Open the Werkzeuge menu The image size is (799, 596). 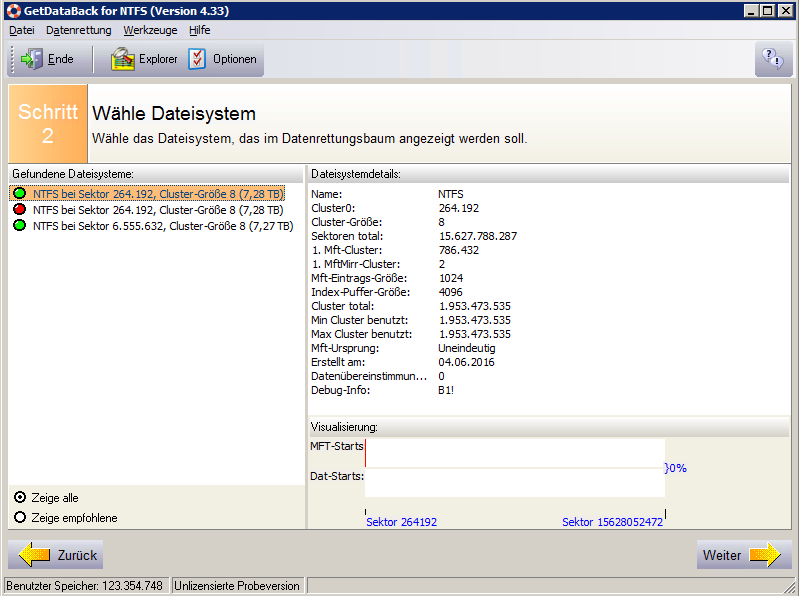(x=150, y=30)
